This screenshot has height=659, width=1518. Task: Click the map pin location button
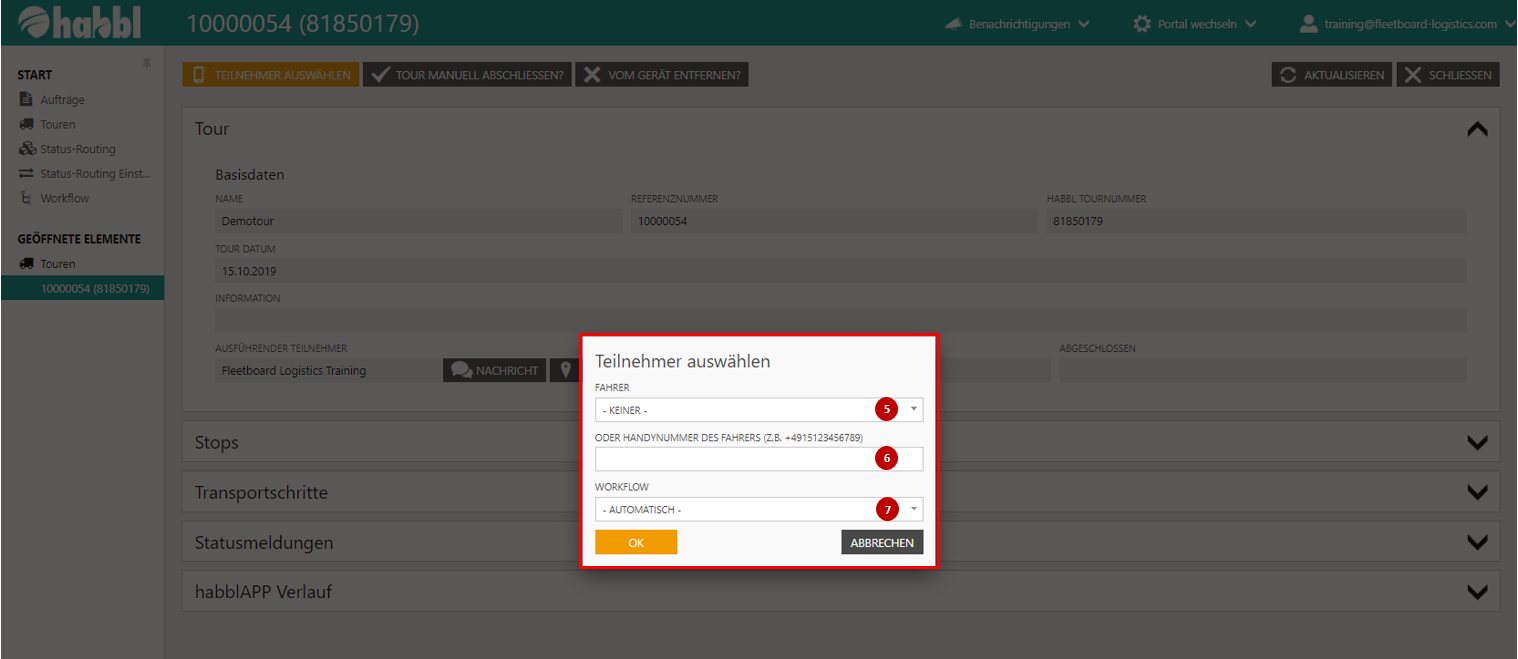click(x=565, y=371)
